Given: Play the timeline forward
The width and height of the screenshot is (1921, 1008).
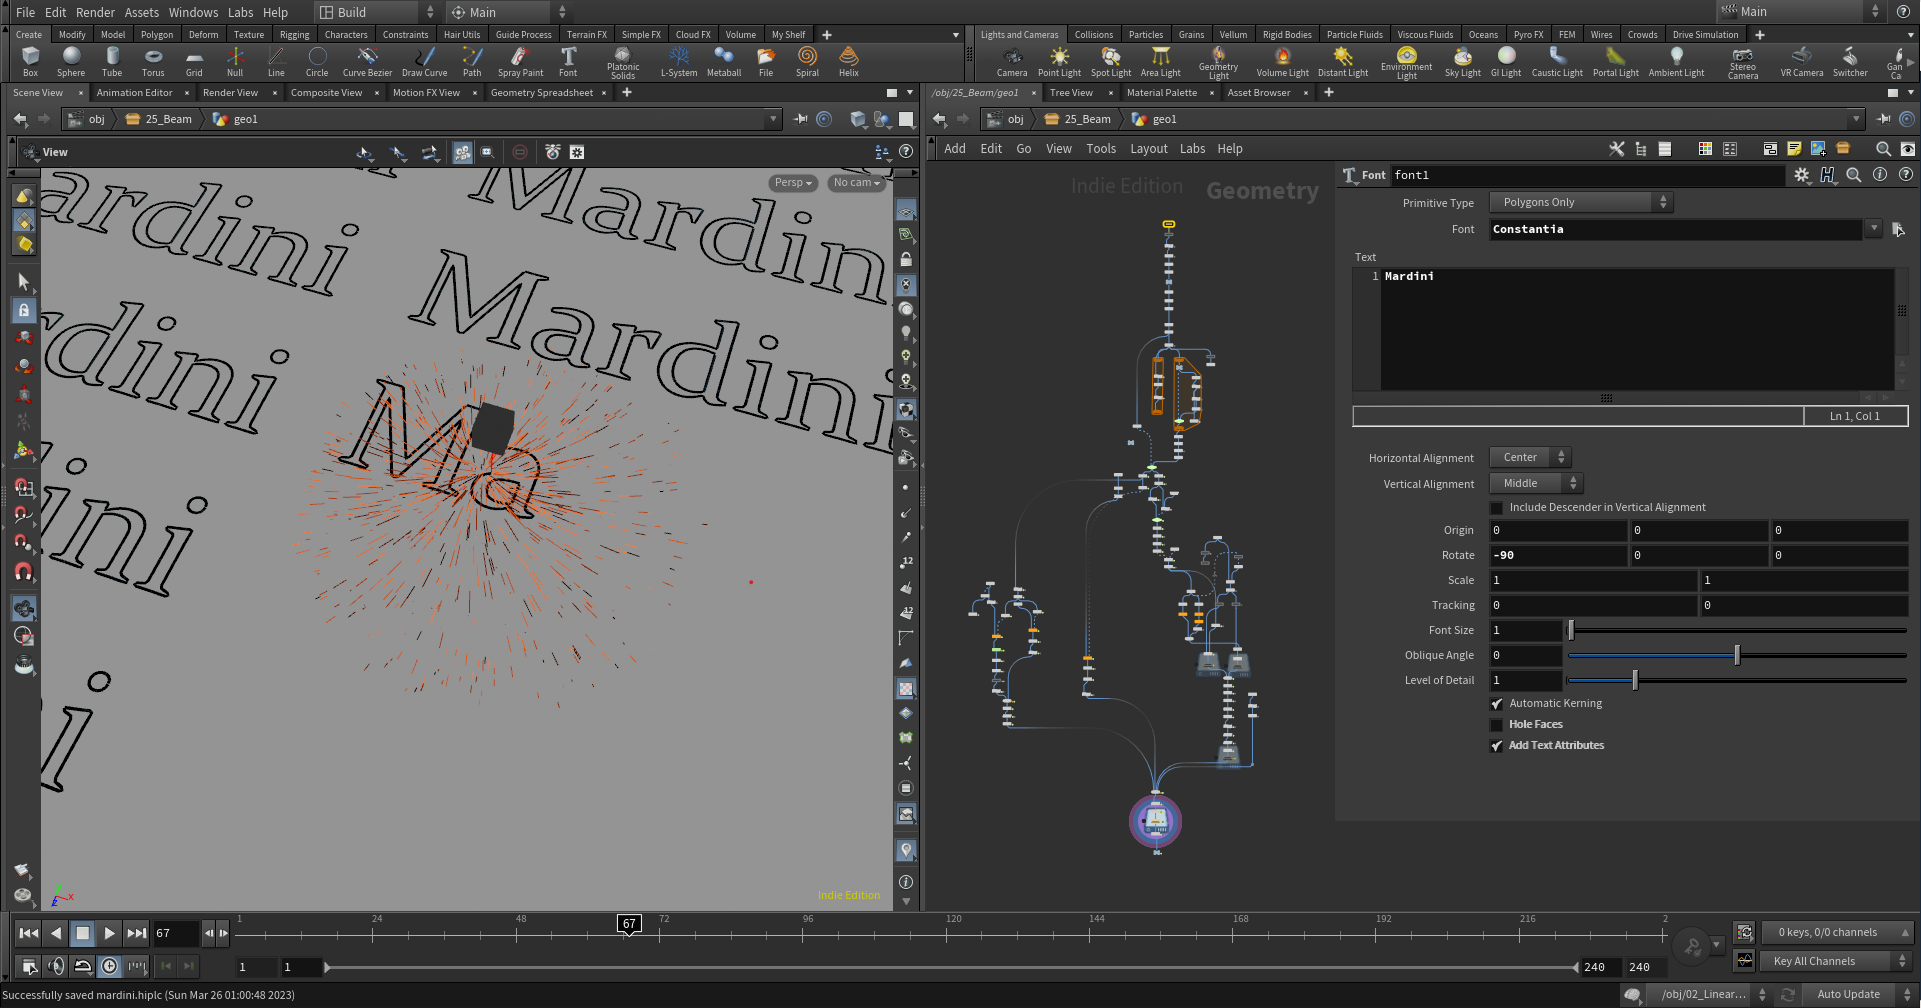Looking at the screenshot, I should [110, 933].
